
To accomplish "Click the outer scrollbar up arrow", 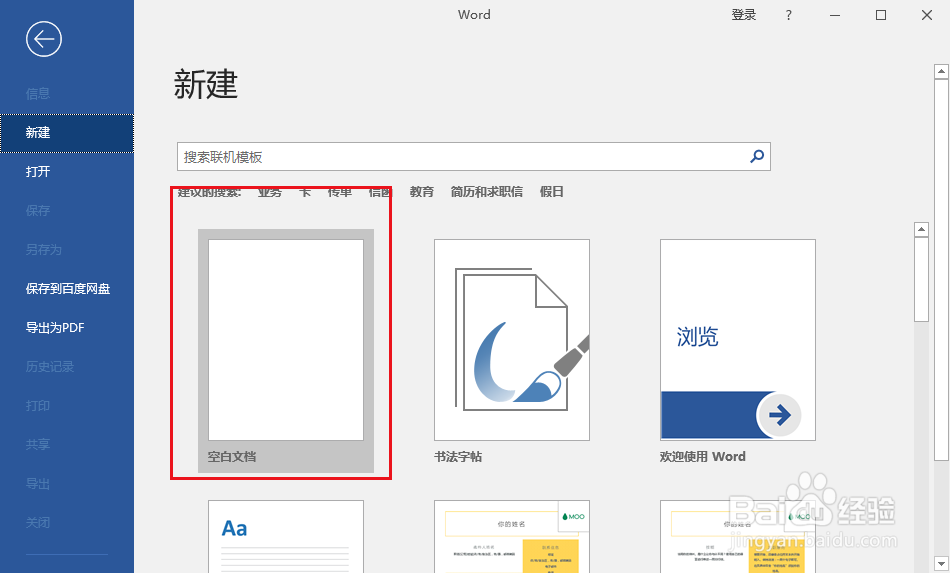I will click(941, 71).
